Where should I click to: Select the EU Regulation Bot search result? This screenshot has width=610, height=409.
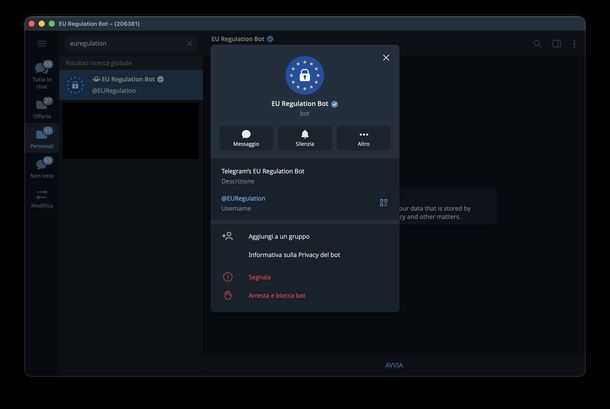click(131, 85)
